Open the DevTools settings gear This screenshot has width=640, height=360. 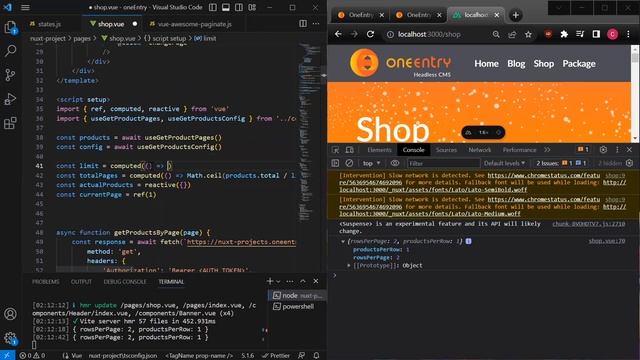(603, 150)
